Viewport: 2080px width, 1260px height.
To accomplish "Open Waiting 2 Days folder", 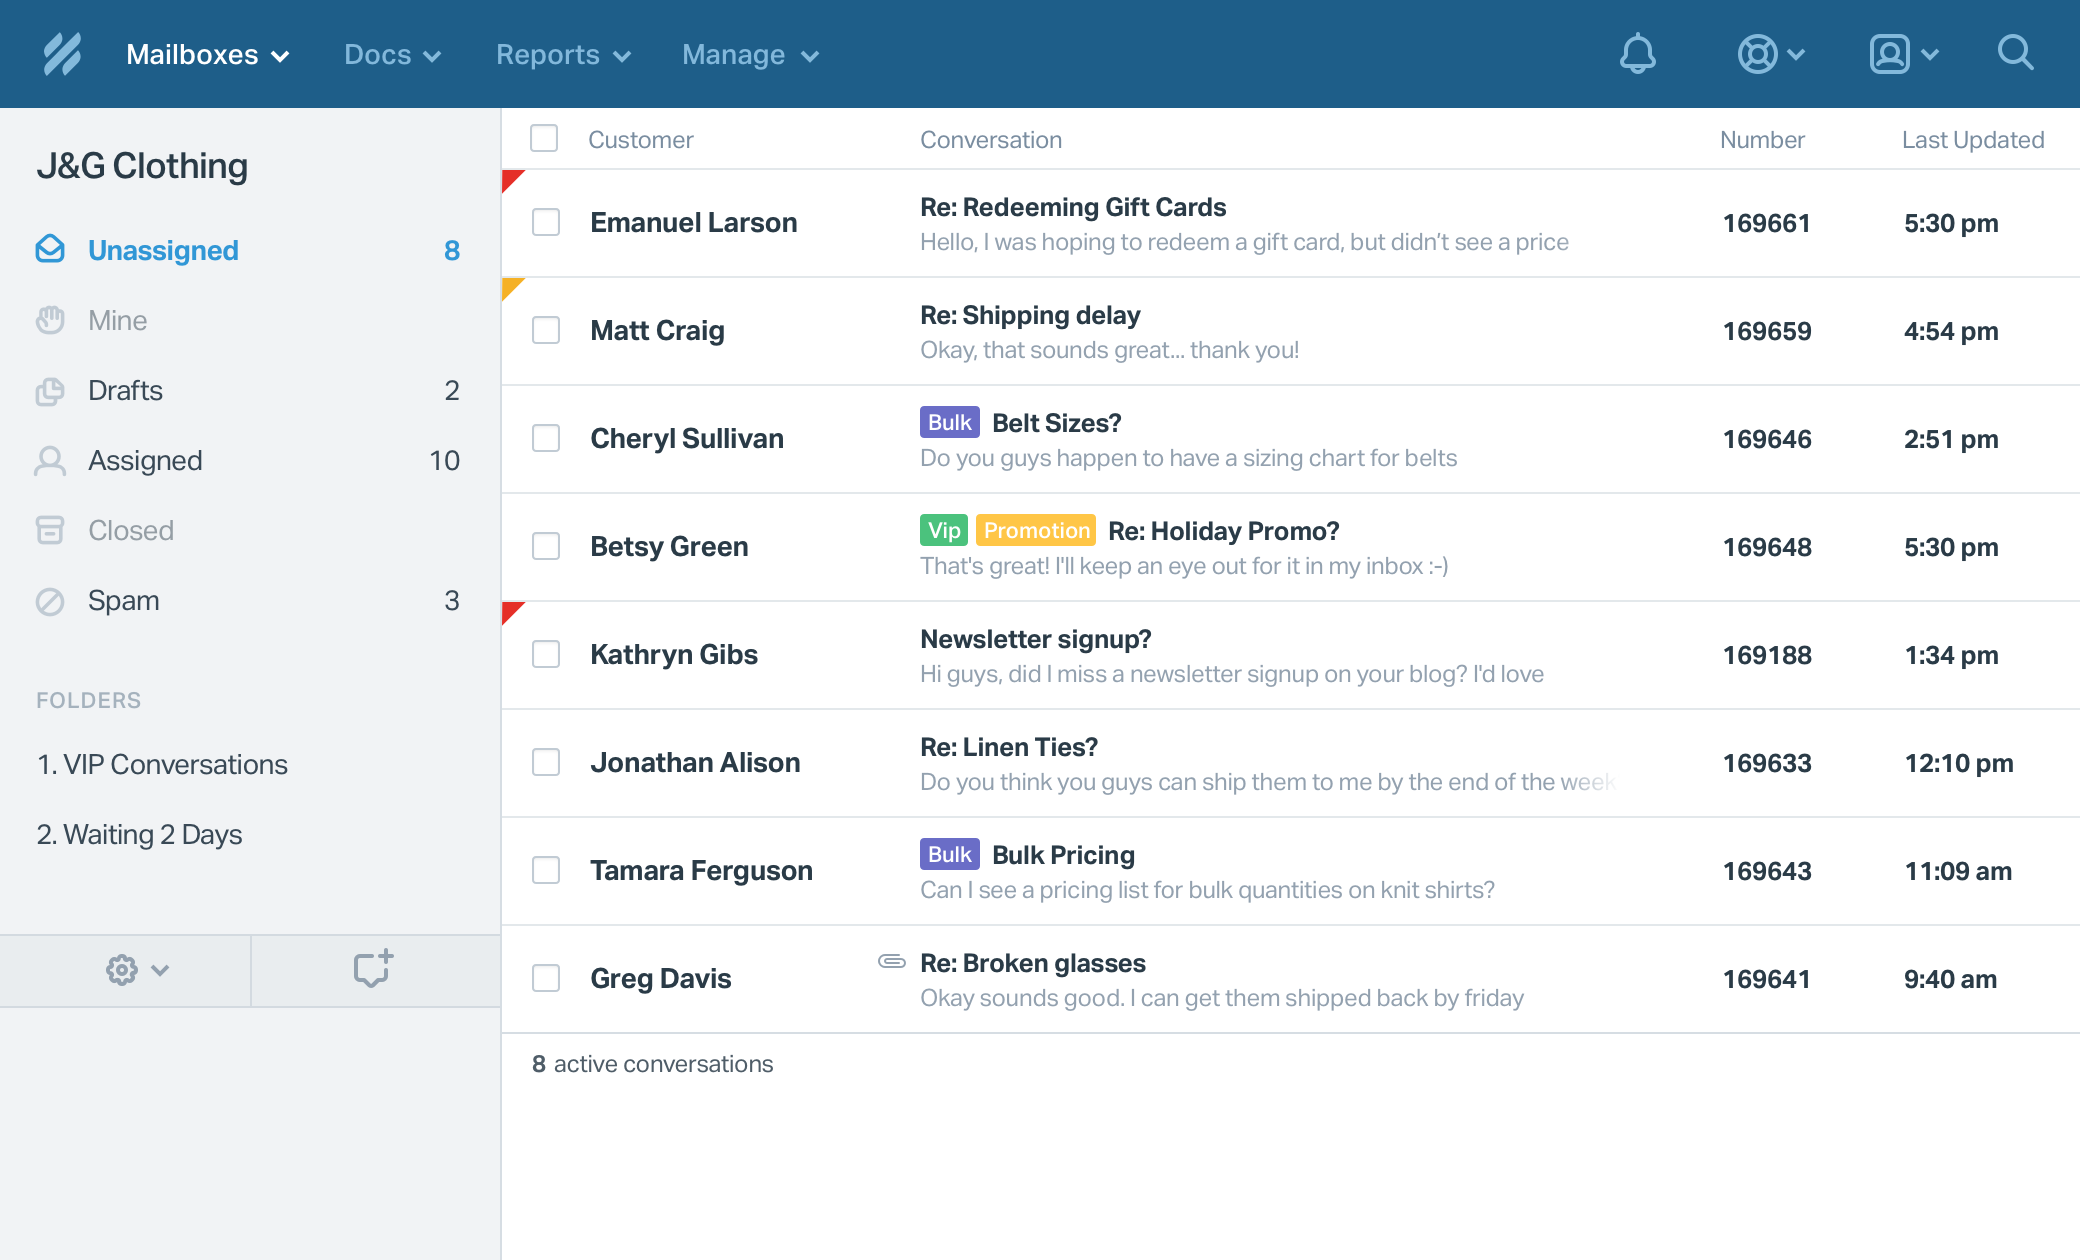I will [138, 834].
